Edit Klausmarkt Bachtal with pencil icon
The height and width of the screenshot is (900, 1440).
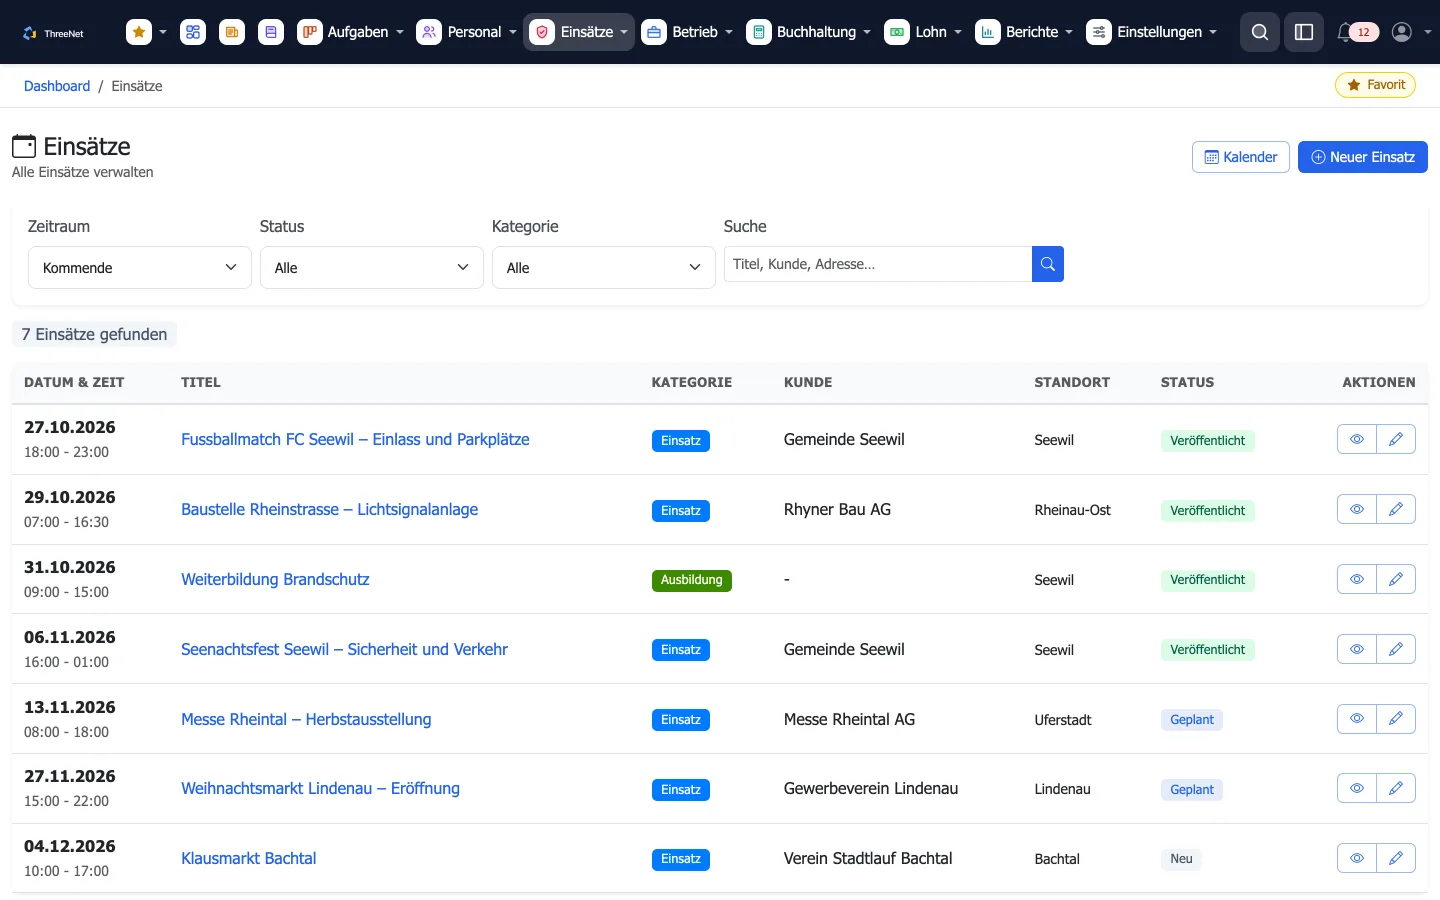tap(1396, 858)
